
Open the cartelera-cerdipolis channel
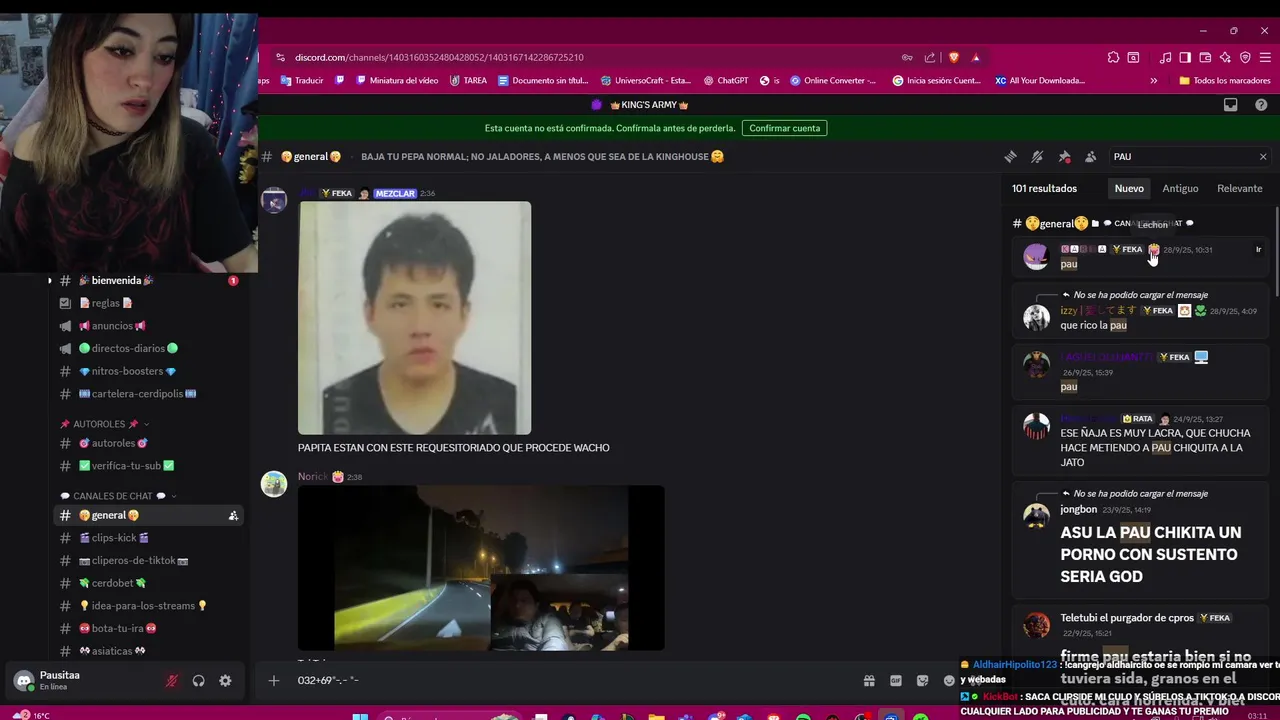150,394
